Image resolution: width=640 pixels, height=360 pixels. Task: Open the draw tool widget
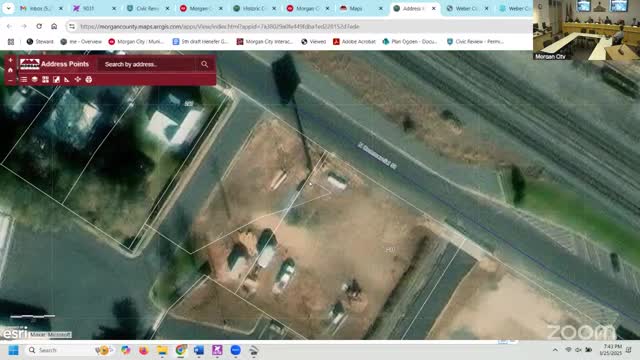tap(56, 80)
